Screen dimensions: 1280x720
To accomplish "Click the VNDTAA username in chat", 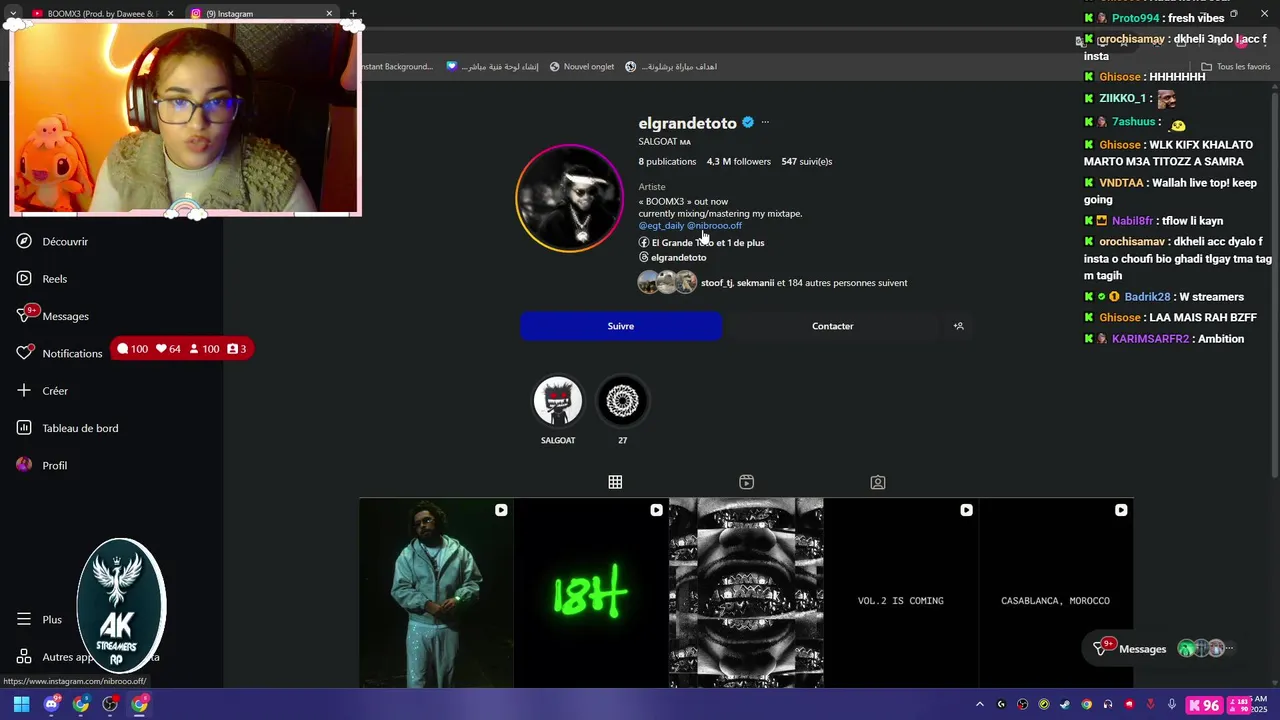I will click(1121, 183).
